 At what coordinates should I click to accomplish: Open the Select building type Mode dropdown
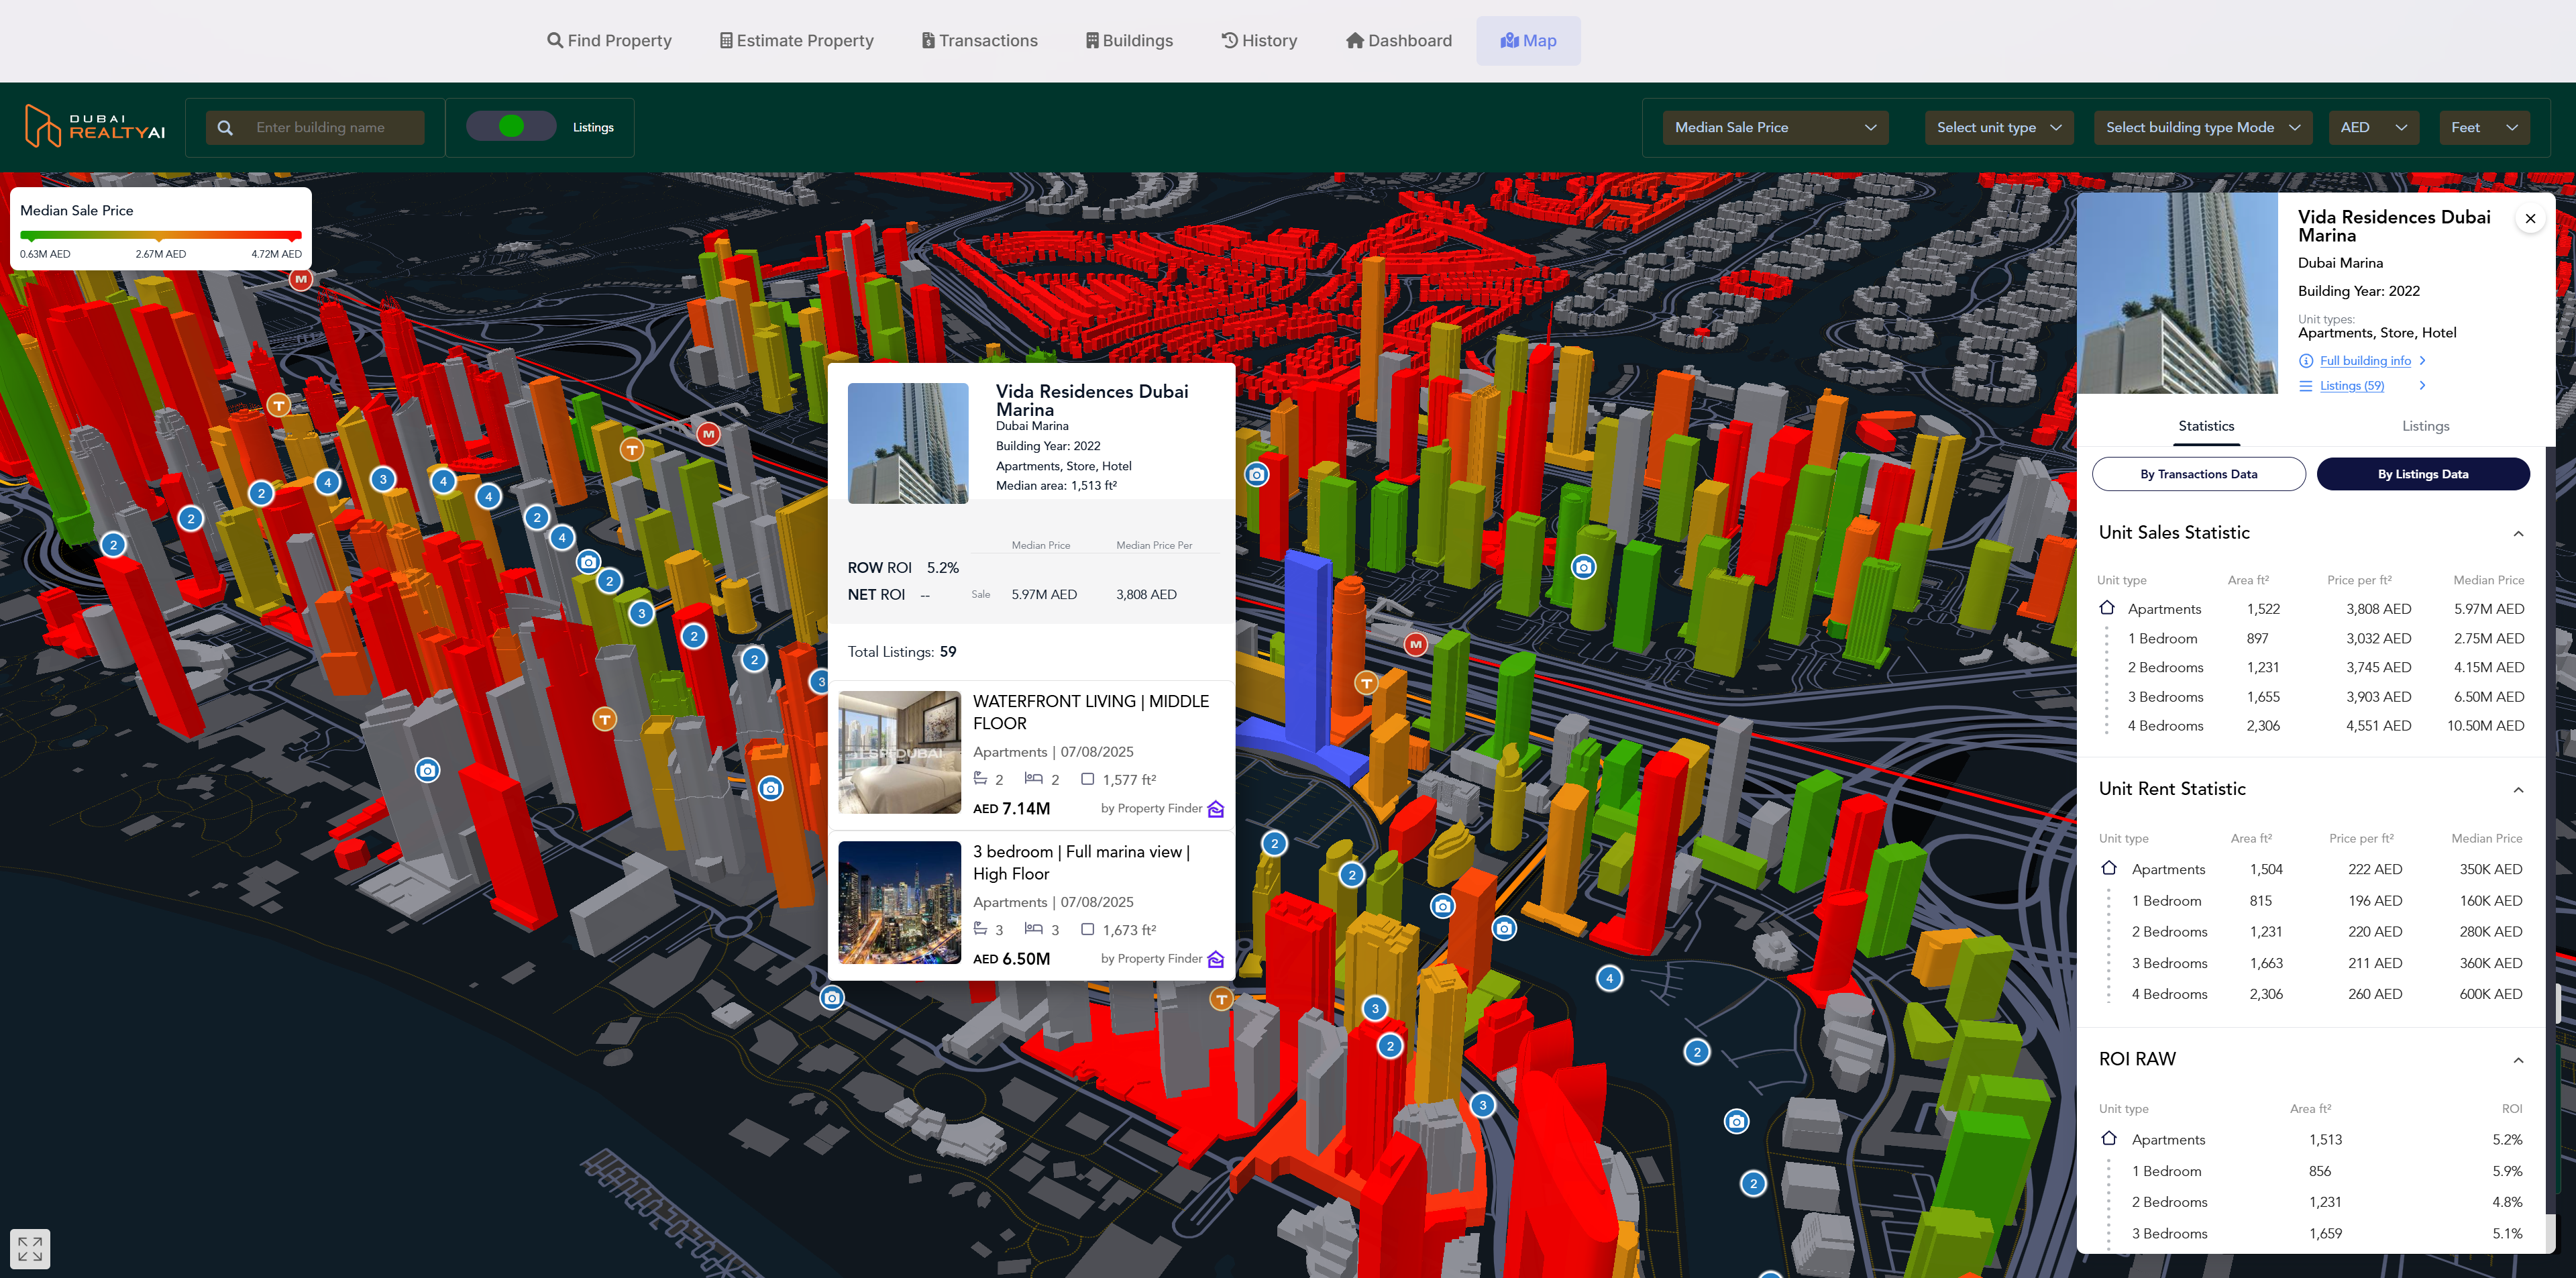pos(2202,128)
